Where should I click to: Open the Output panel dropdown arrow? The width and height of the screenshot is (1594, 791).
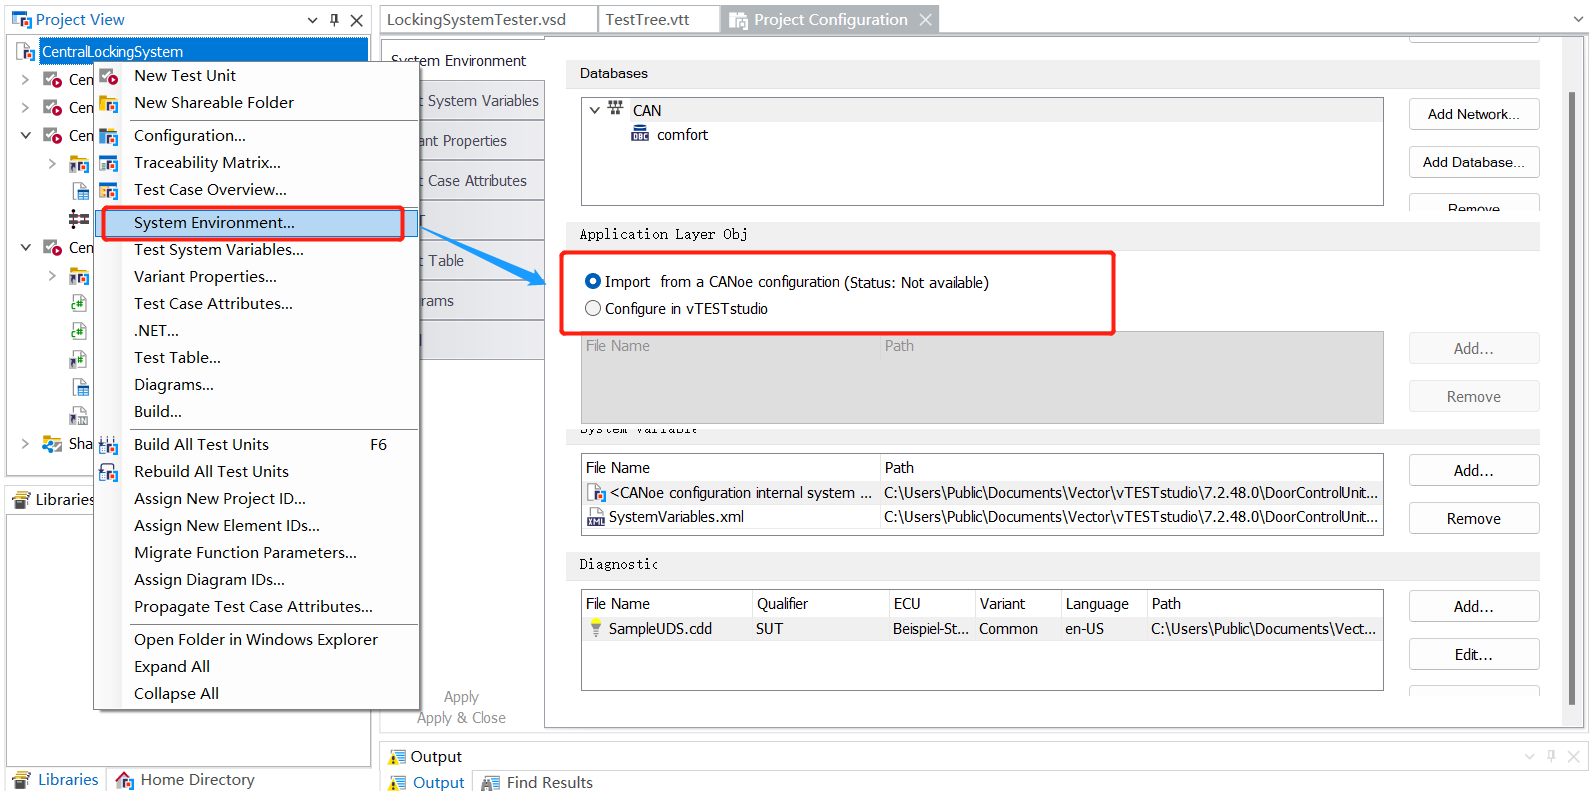point(1529,756)
